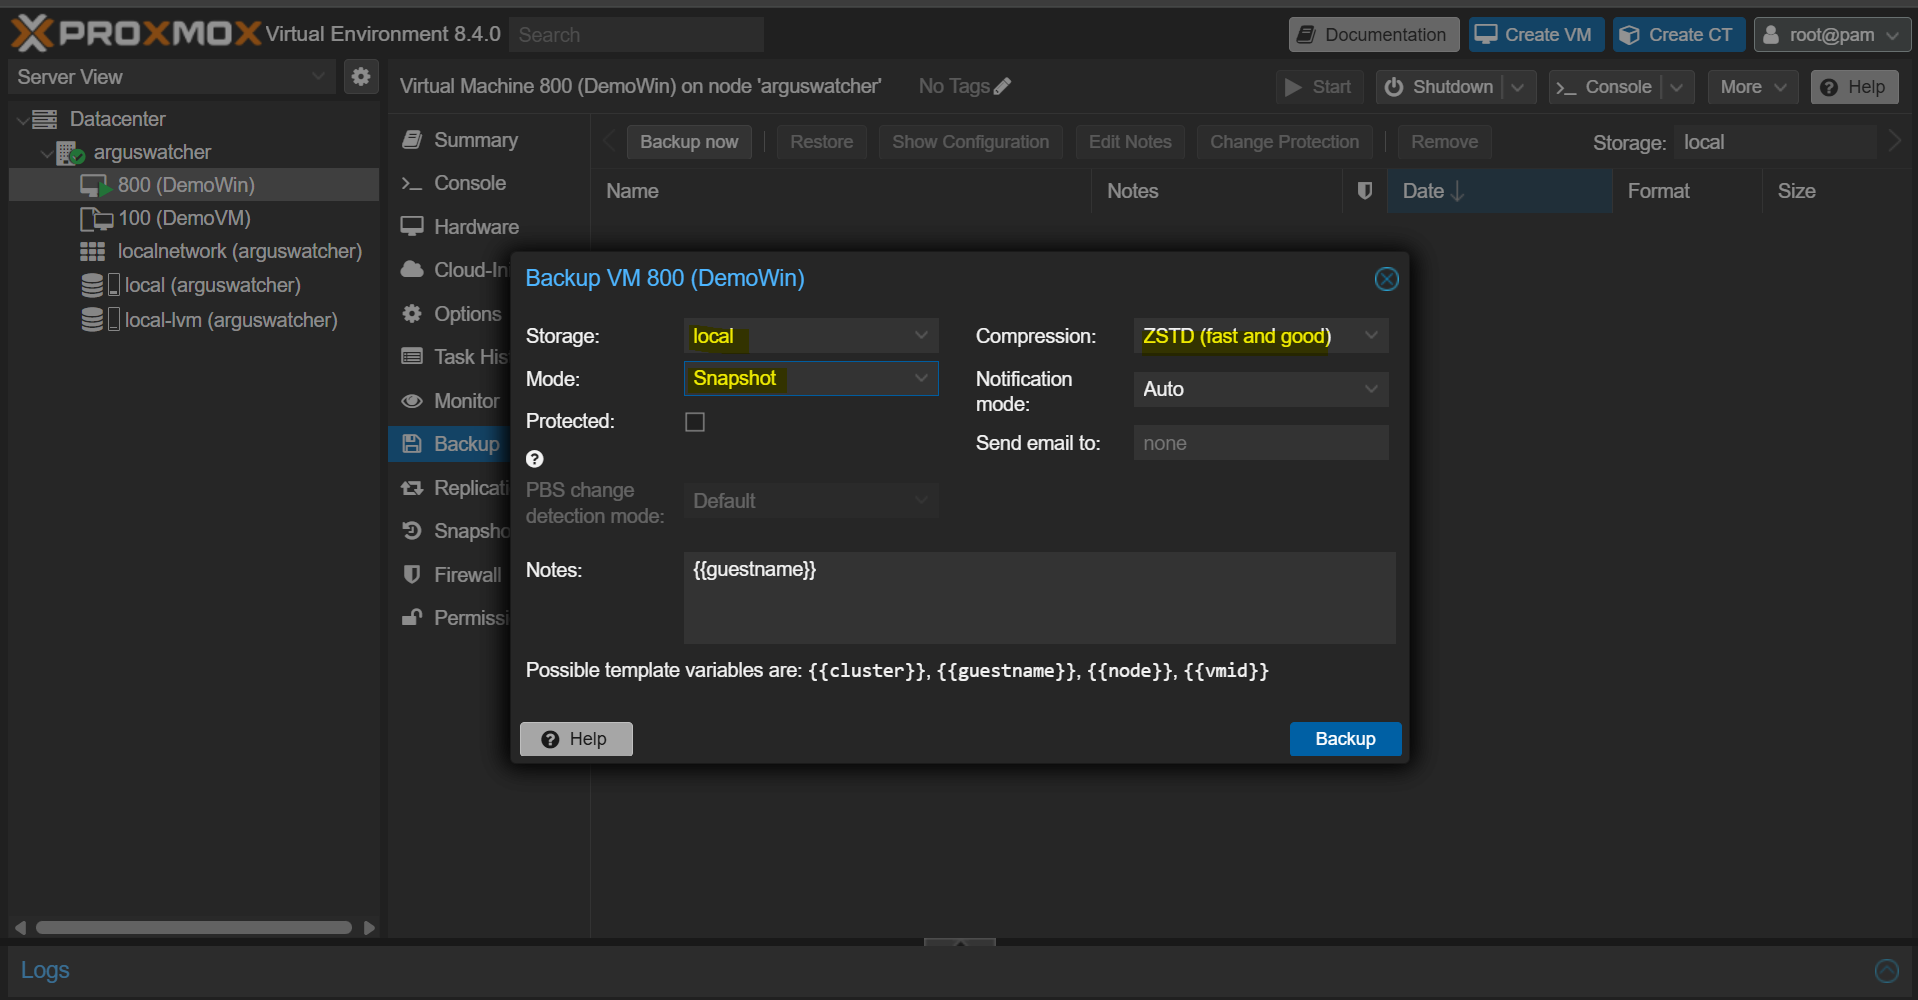Viewport: 1918px width, 1000px height.
Task: Open the Firewall tab
Action: 449,574
